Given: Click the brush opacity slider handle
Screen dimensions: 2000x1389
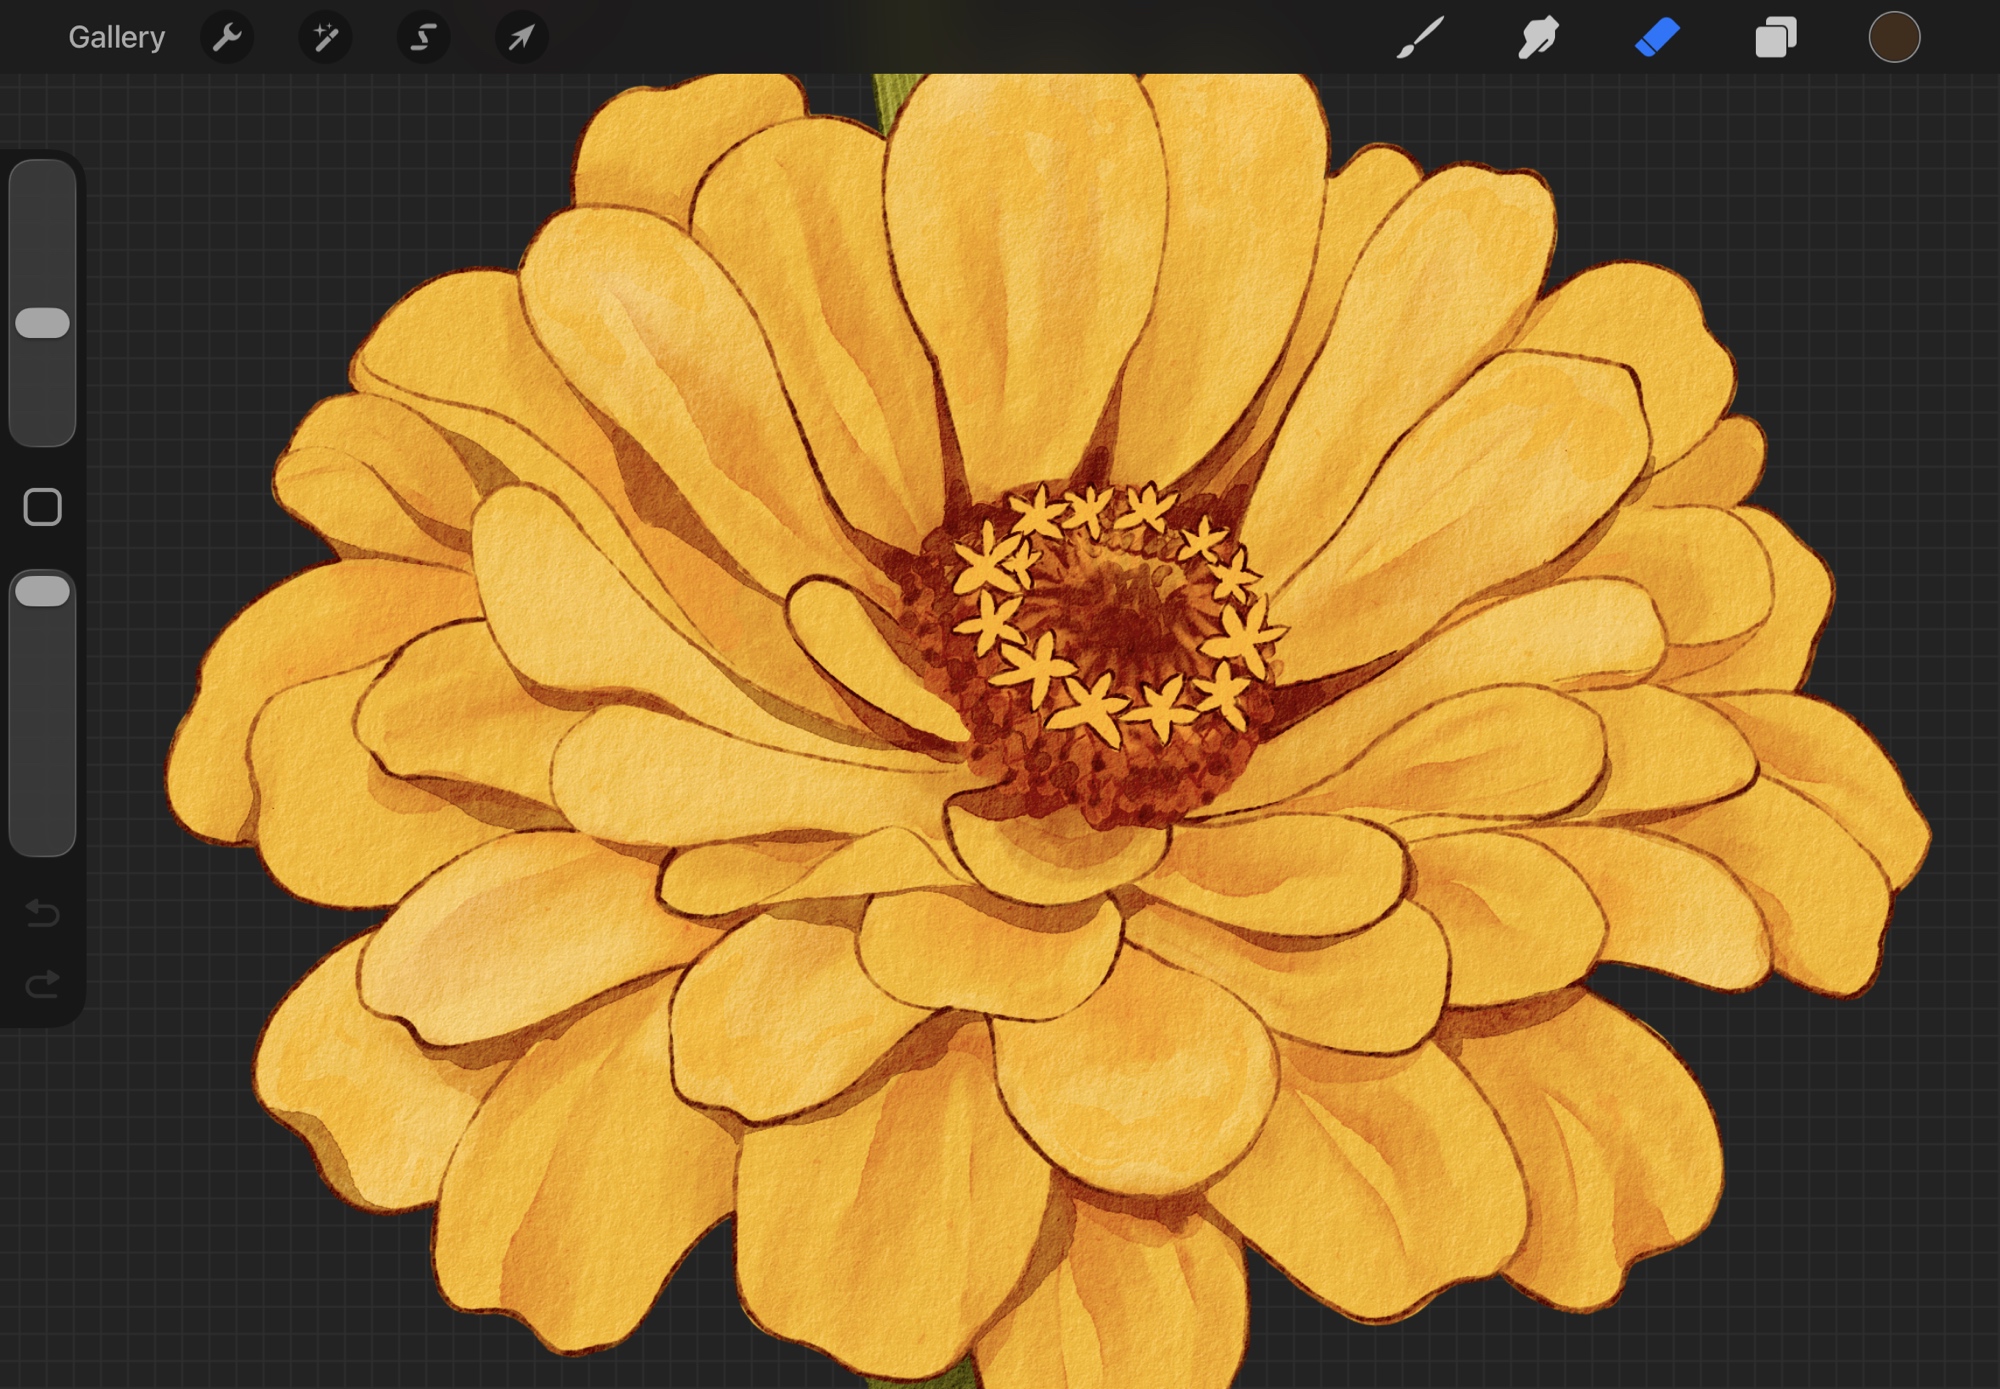Looking at the screenshot, I should pyautogui.click(x=42, y=591).
